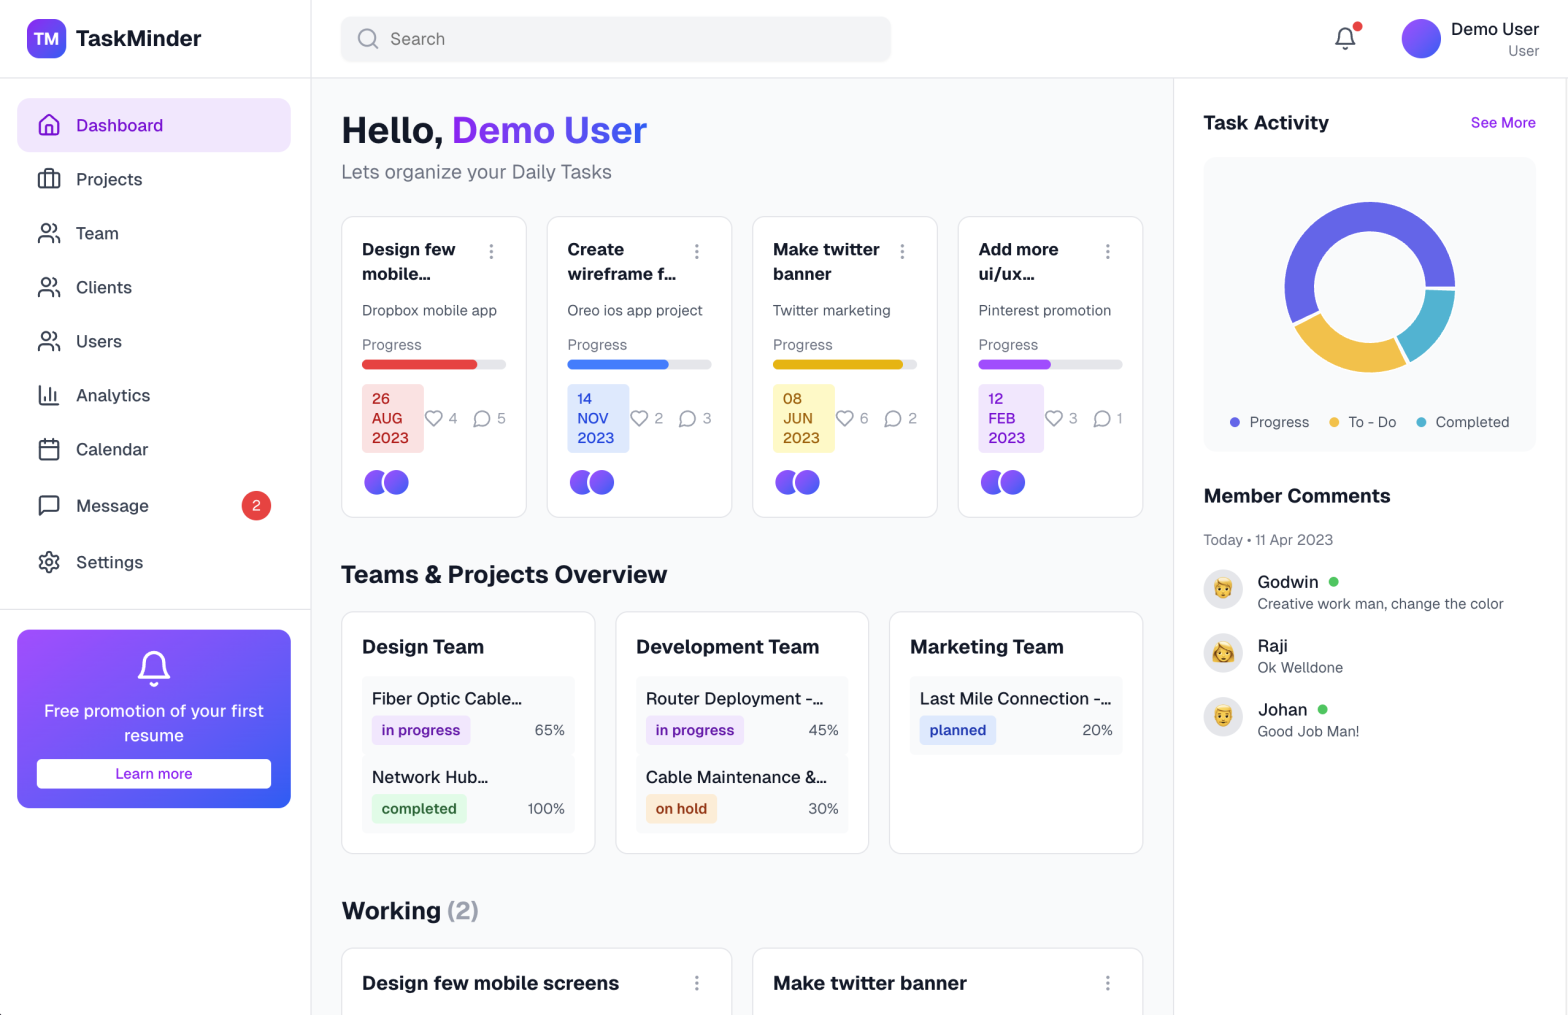
Task: Click the Search input field
Action: tap(615, 39)
